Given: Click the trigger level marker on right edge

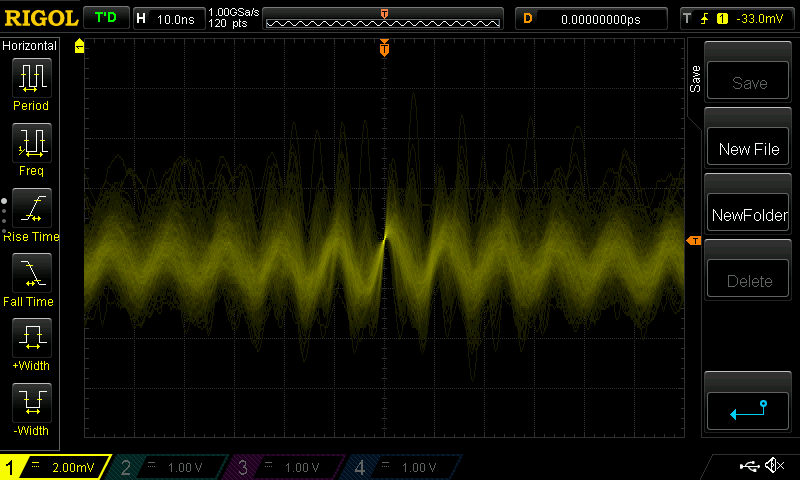Looking at the screenshot, I should (x=692, y=241).
